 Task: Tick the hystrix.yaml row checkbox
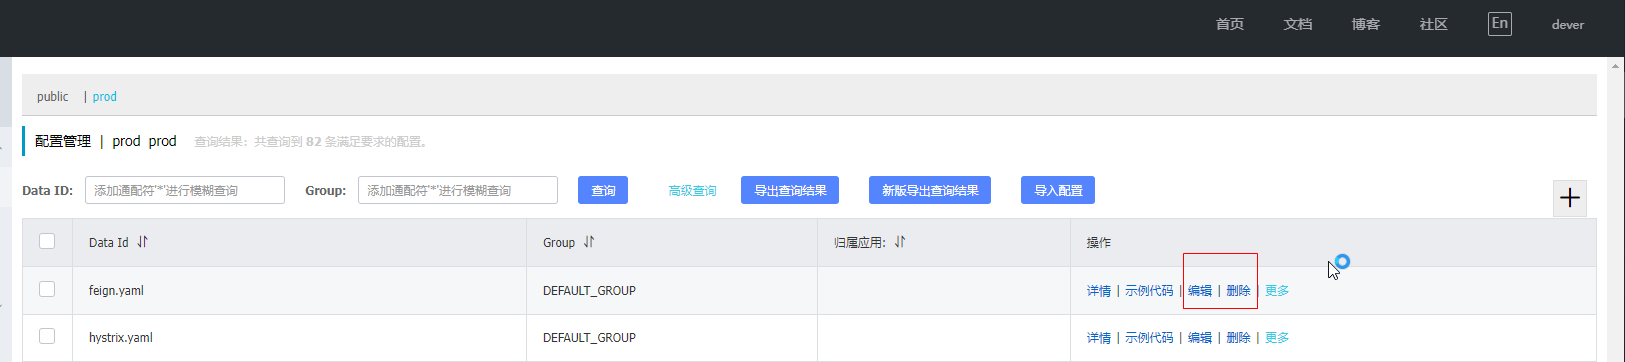pyautogui.click(x=47, y=336)
